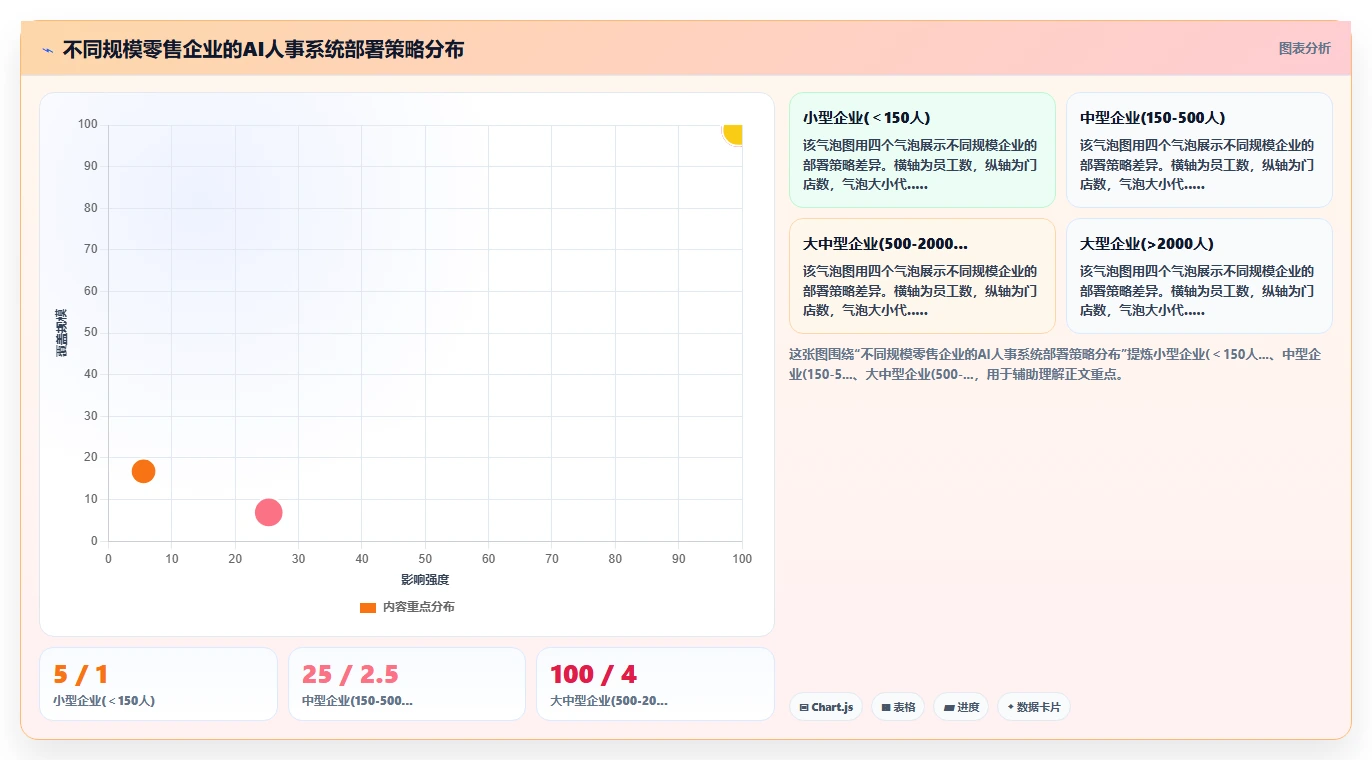The image size is (1372, 760).
Task: Select the yellow bubble at the chart's corner
Action: click(x=733, y=133)
